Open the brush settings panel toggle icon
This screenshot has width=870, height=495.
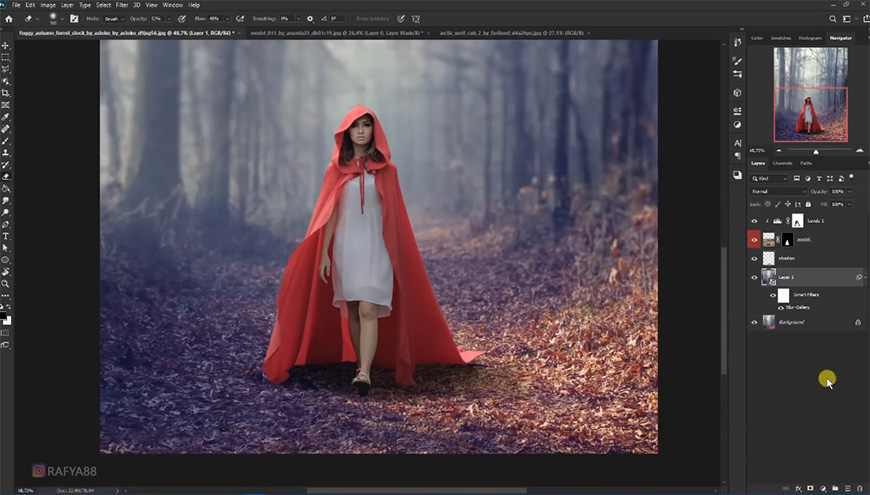pyautogui.click(x=74, y=19)
